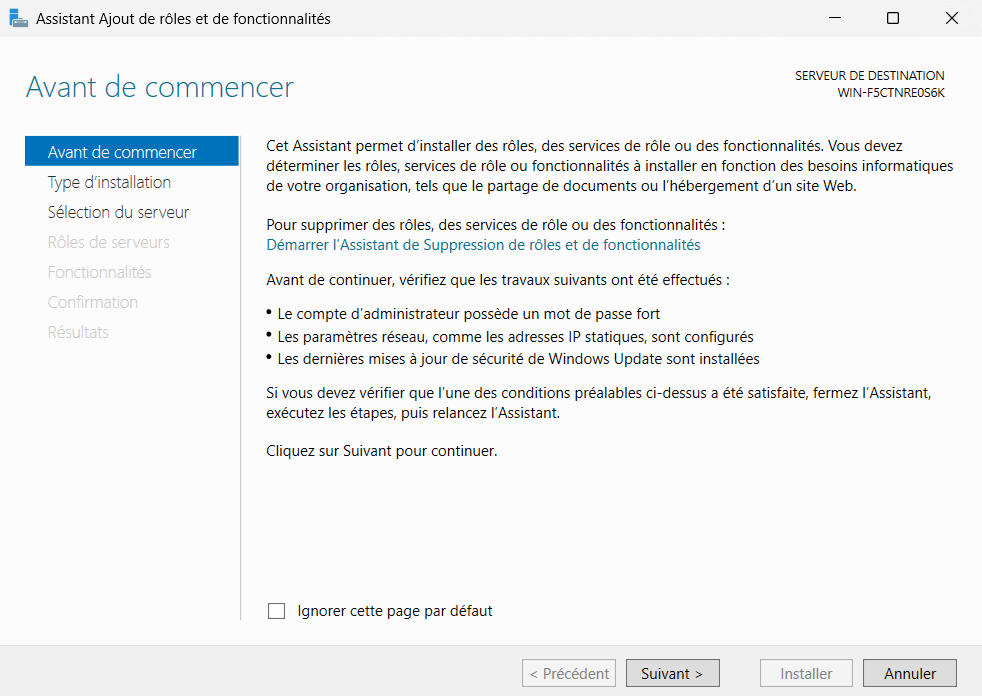Image resolution: width=982 pixels, height=696 pixels.
Task: Open the Sélection du serveur step
Action: (x=118, y=212)
